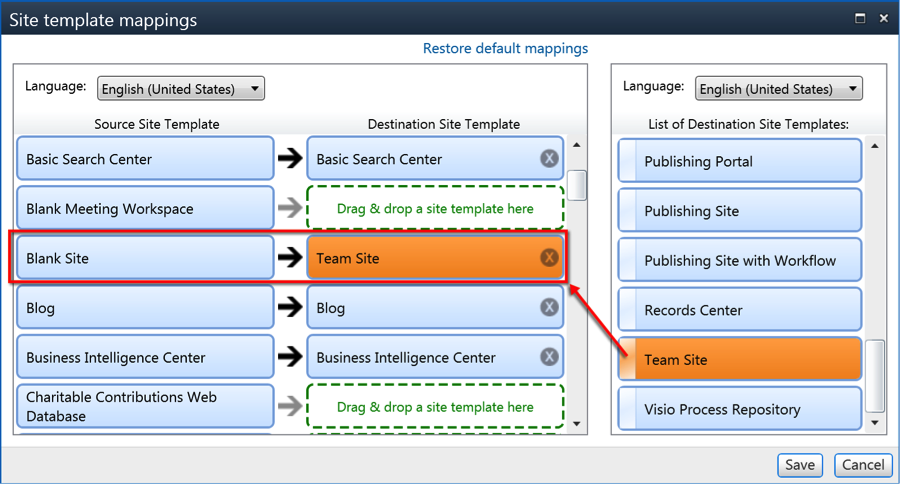The height and width of the screenshot is (484, 900).
Task: Click the Cancel button
Action: coord(863,464)
